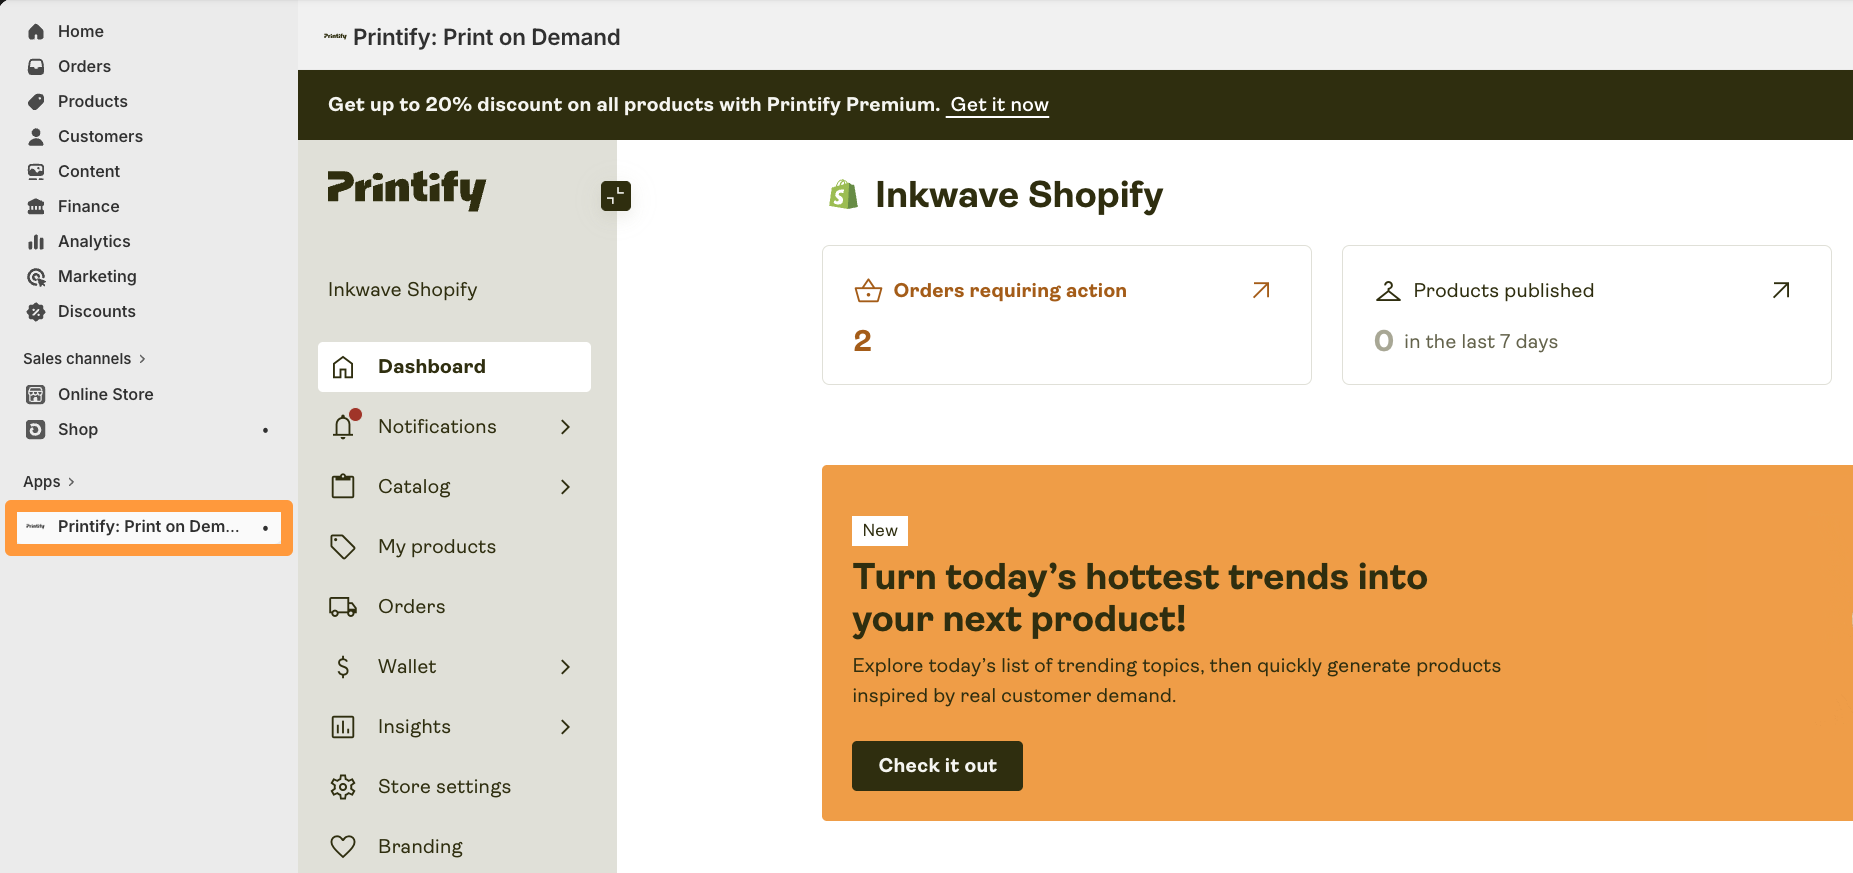
Task: Expand the Notifications submenu chevron
Action: 565,427
